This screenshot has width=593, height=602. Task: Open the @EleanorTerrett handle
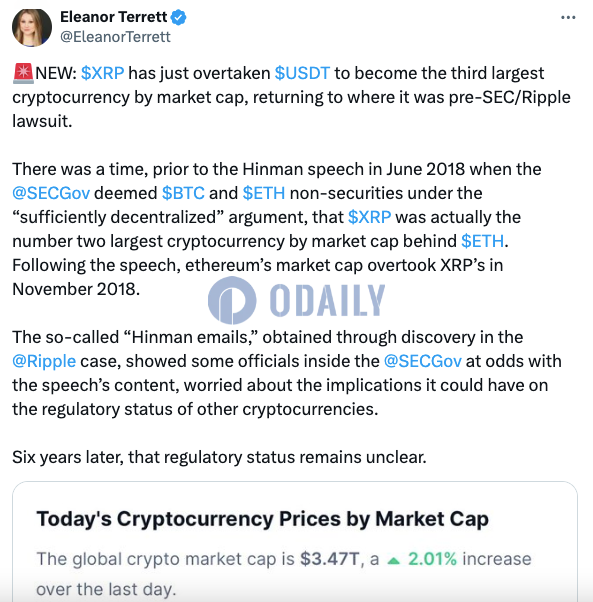tap(115, 37)
